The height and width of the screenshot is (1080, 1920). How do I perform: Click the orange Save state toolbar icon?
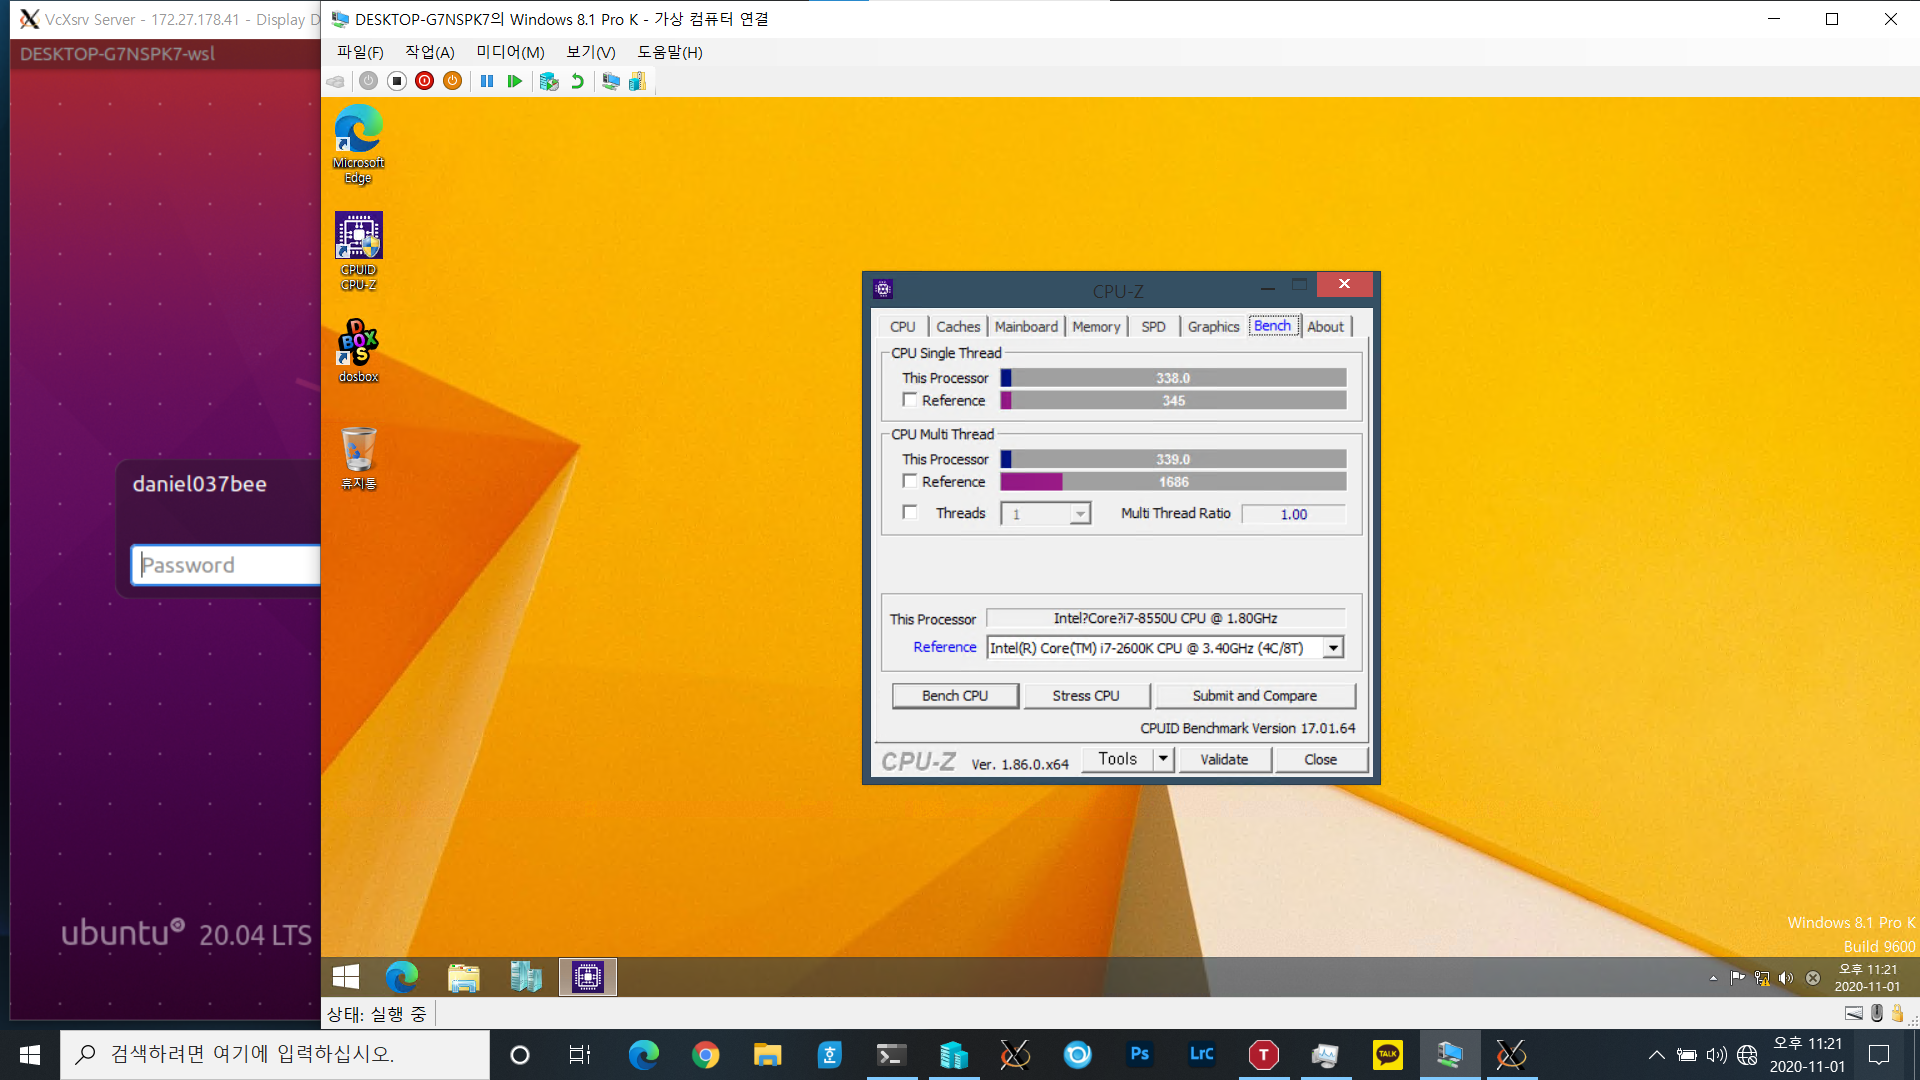pos(453,81)
